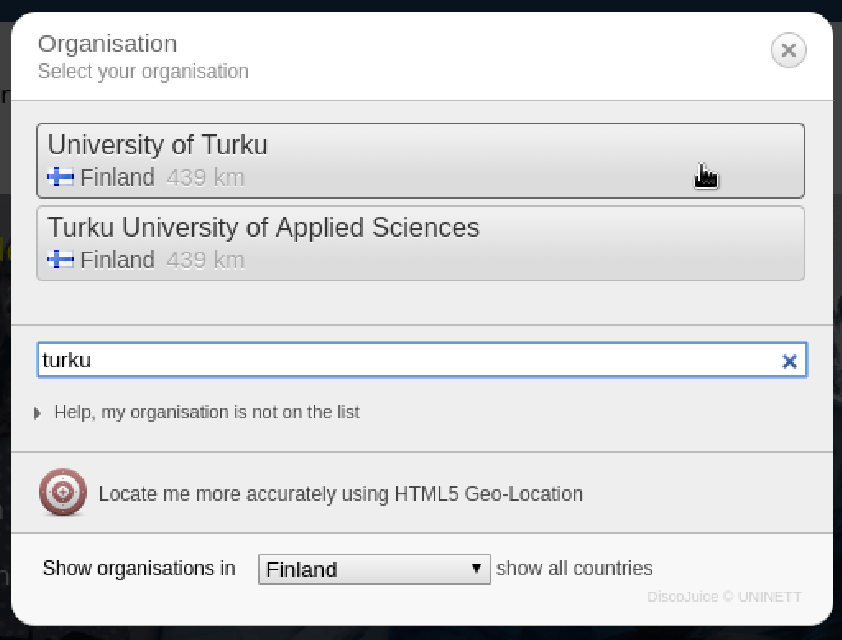
Task: Click show all countries link
Action: (574, 568)
